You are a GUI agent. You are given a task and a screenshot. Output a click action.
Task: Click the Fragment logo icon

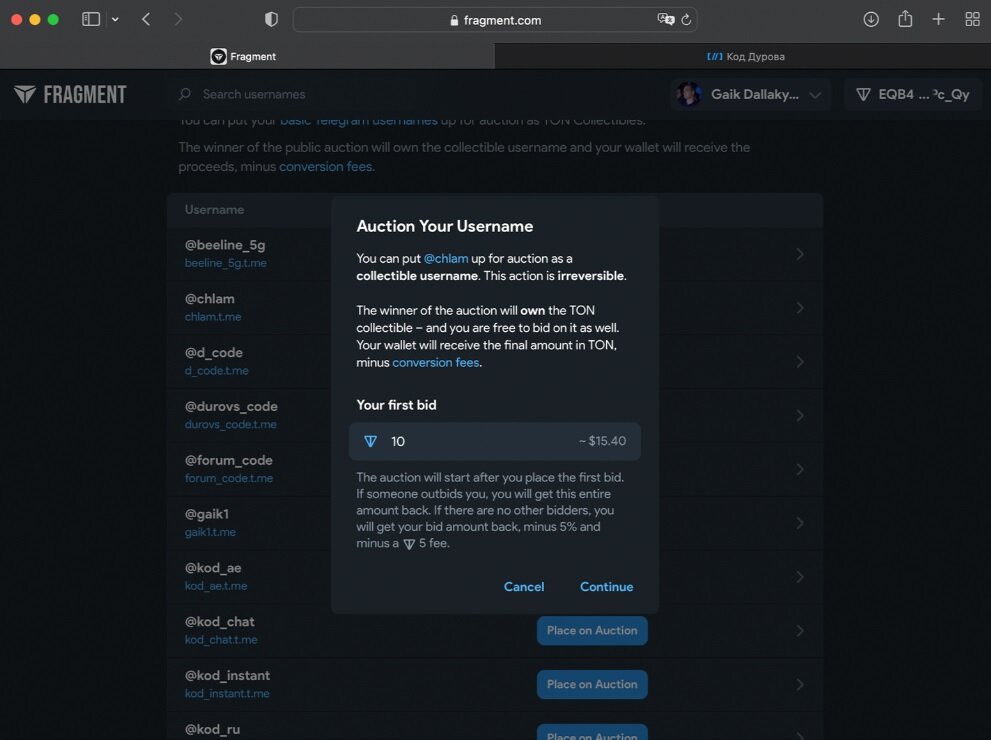point(25,94)
